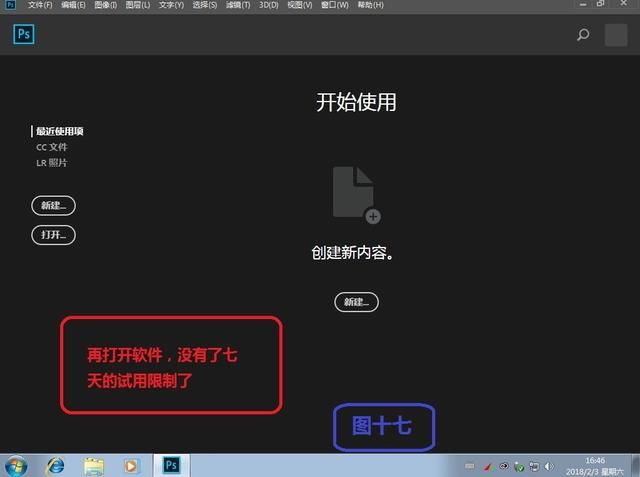Click the green shield security tray icon

tap(519, 466)
